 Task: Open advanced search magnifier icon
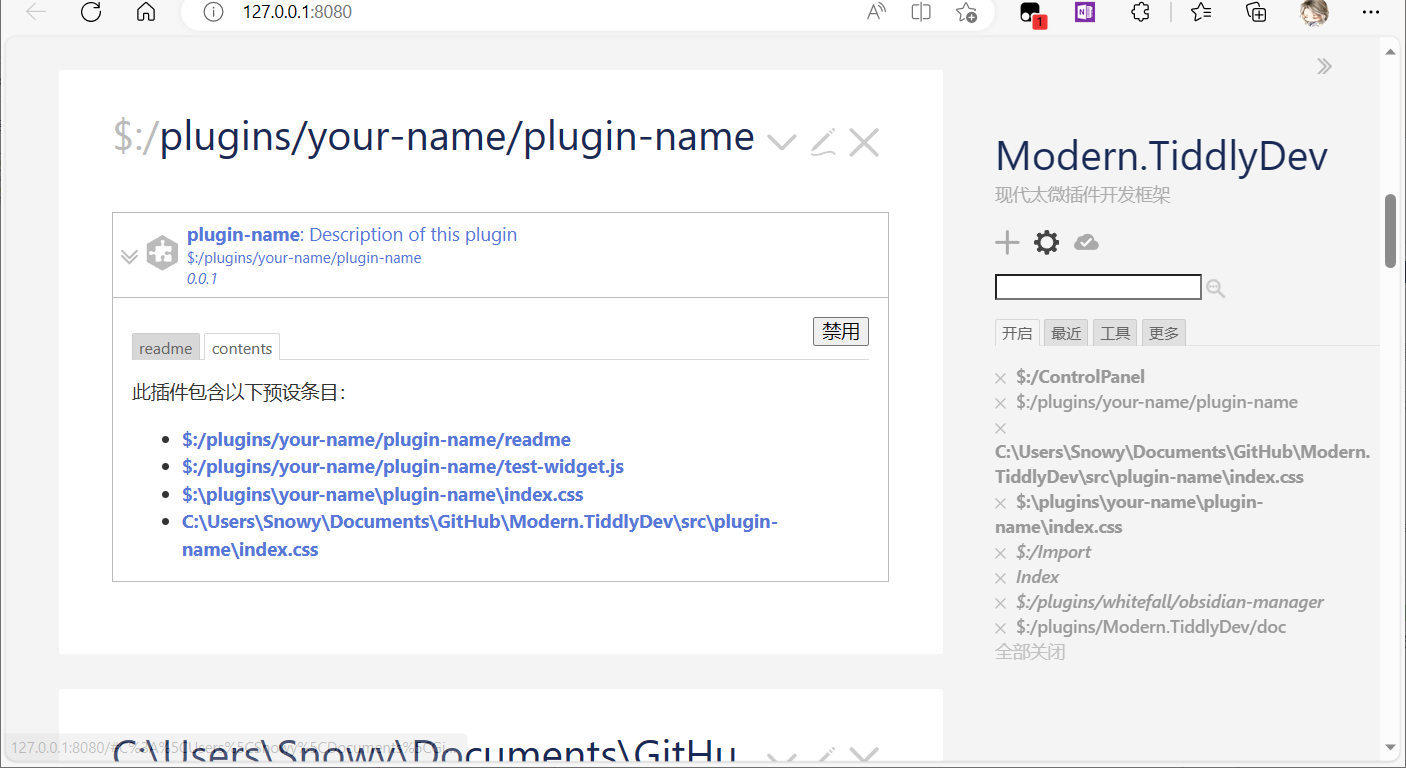coord(1216,288)
